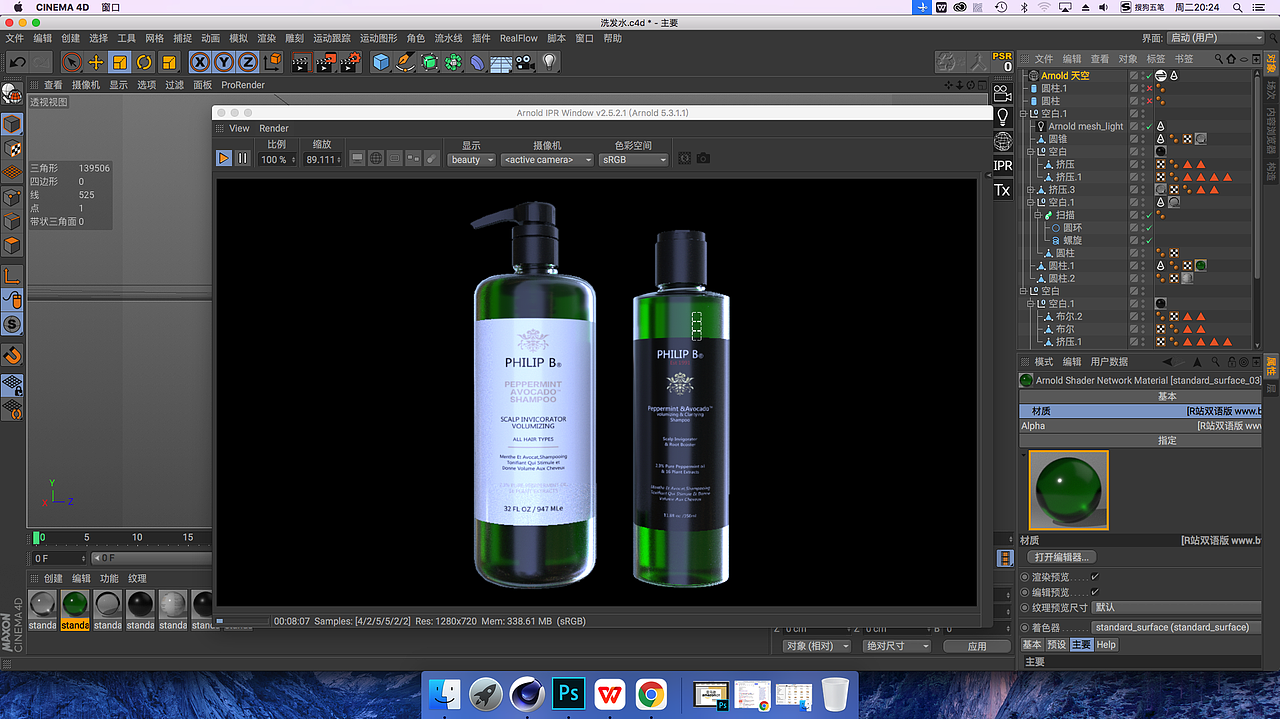
Task: Click the Arnold camera icon in sidebar
Action: 1003,93
